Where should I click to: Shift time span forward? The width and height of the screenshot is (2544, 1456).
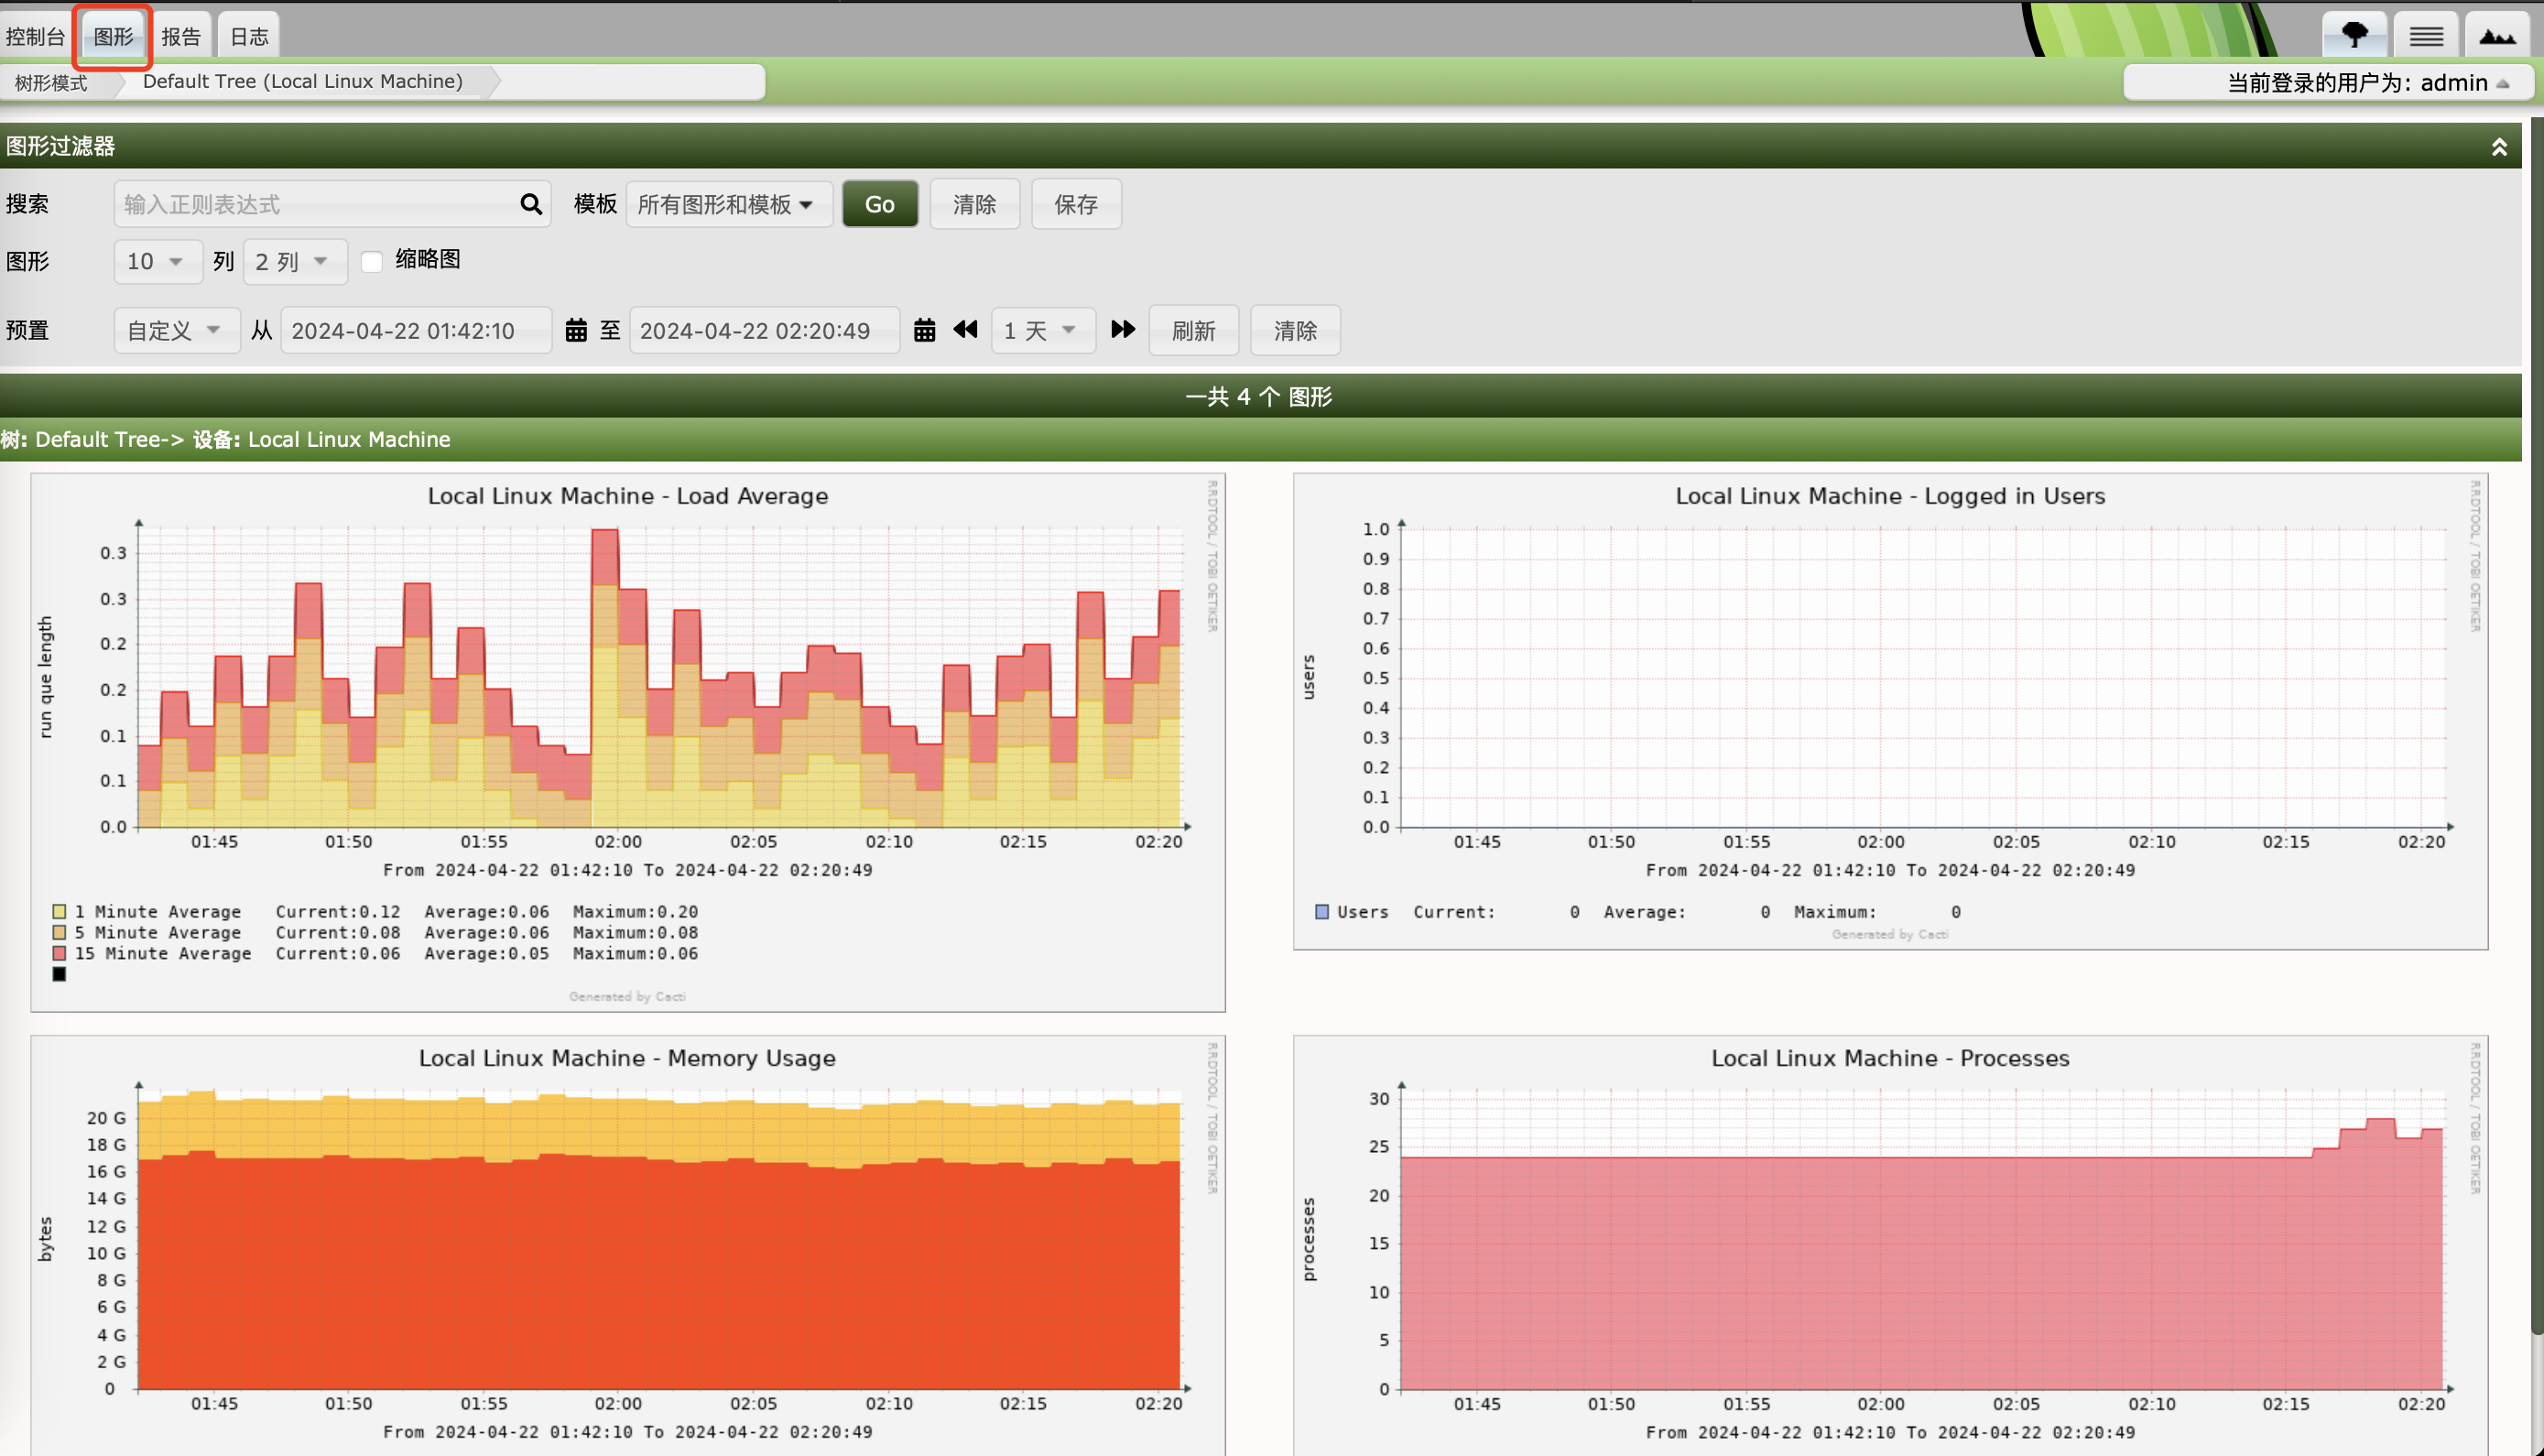coord(1123,329)
